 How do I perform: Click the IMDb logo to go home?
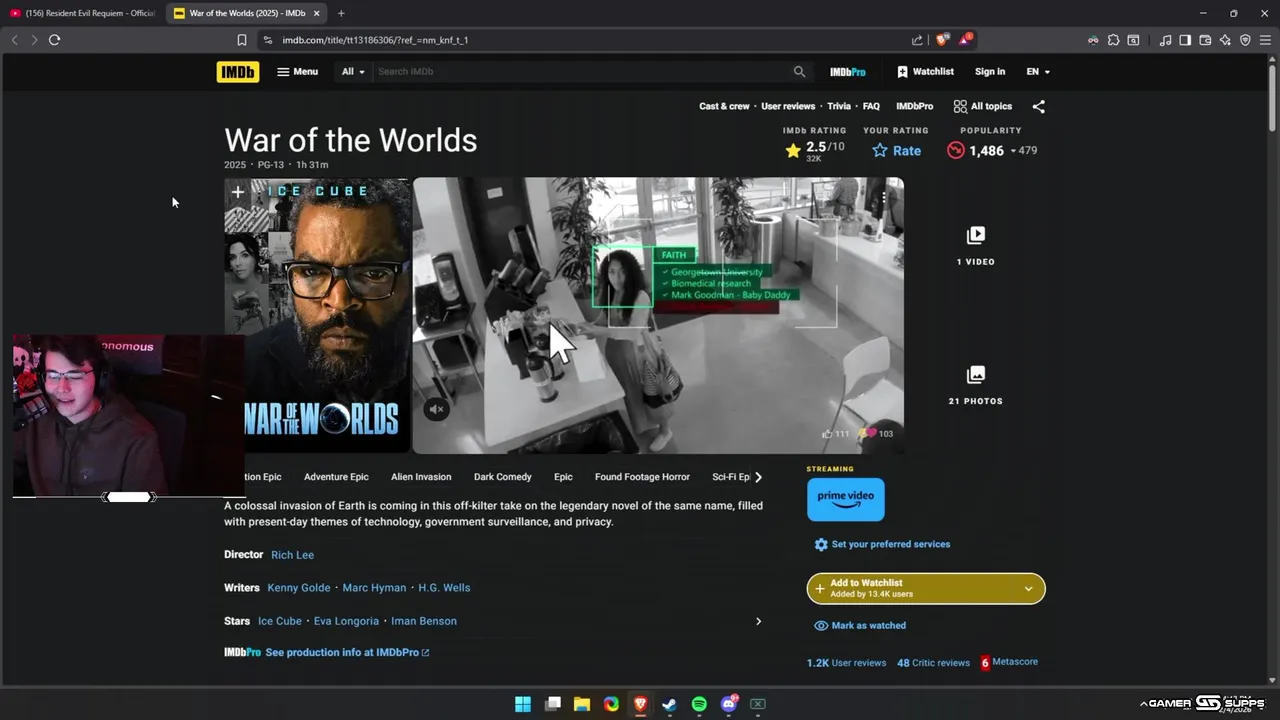click(238, 72)
